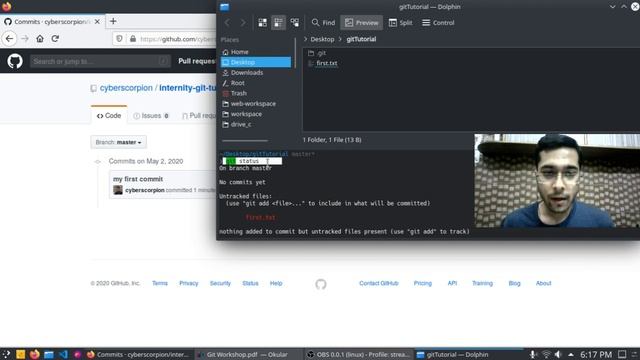This screenshot has height=360, width=640.
Task: Click About in GitHub footer
Action: [x=543, y=283]
